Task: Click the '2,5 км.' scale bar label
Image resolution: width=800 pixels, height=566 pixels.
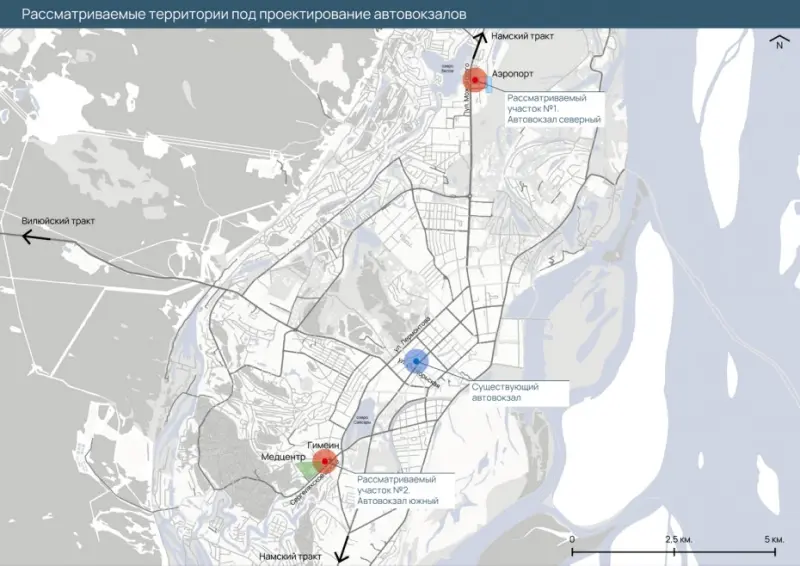Action: [679, 539]
